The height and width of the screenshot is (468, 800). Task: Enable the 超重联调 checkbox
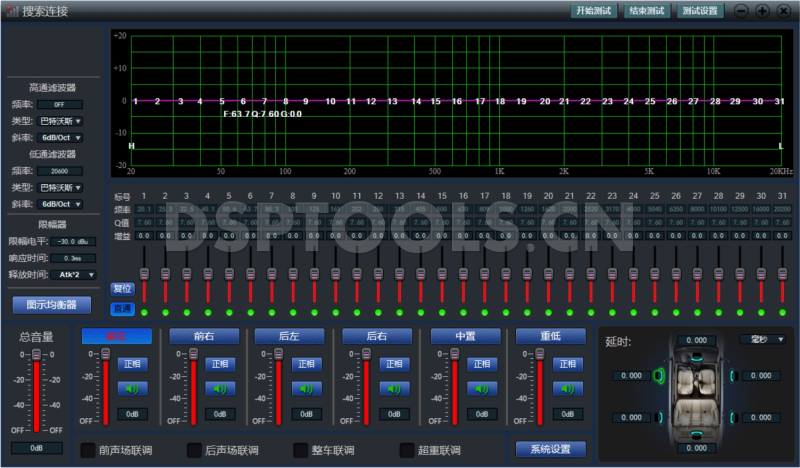click(x=407, y=450)
